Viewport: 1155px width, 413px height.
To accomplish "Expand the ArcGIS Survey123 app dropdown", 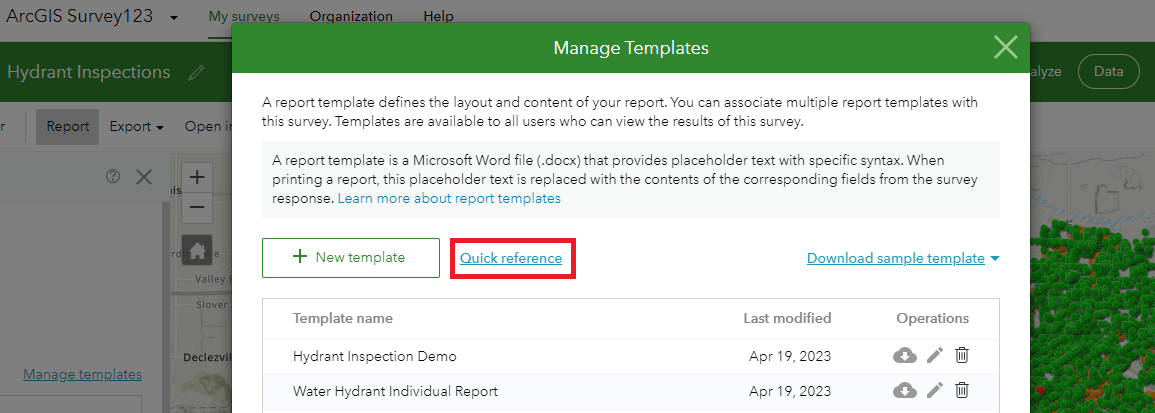I will pyautogui.click(x=174, y=18).
